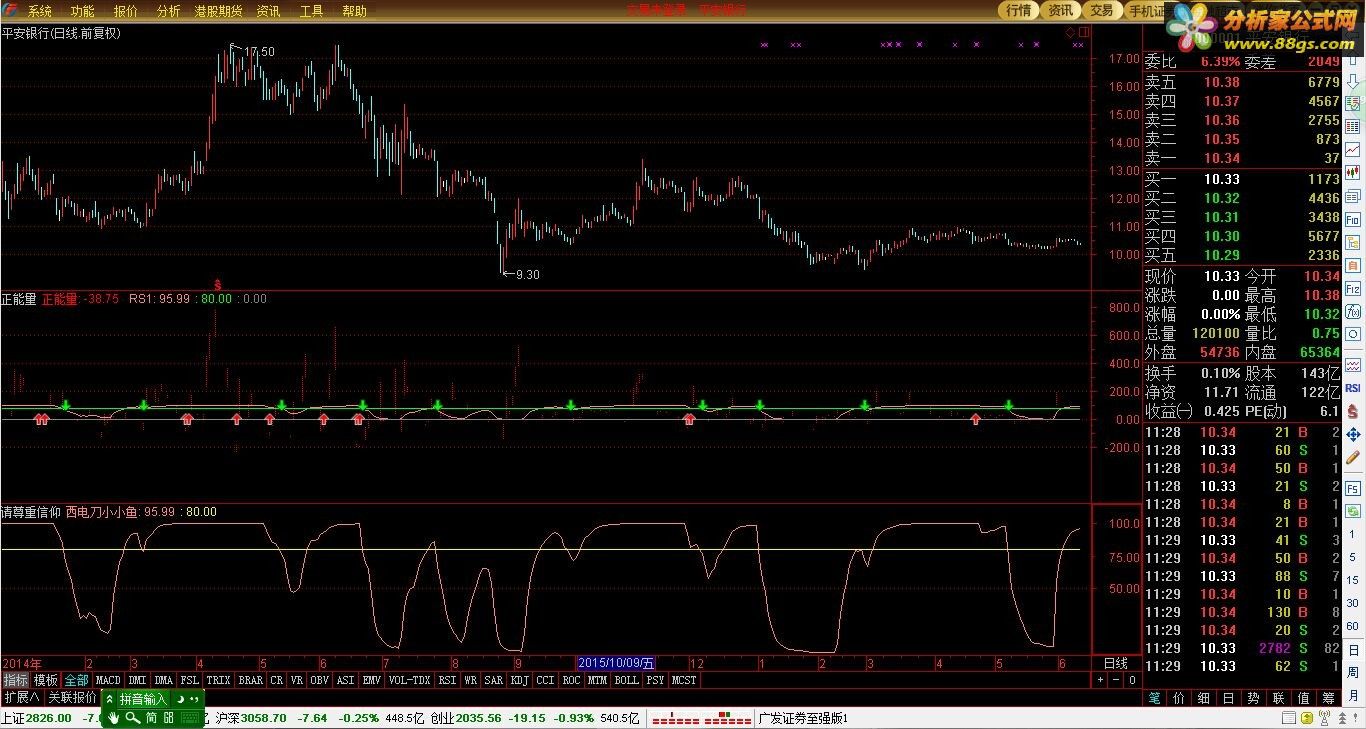Switch to 60 minute period
This screenshot has height=729, width=1366.
(1352, 626)
